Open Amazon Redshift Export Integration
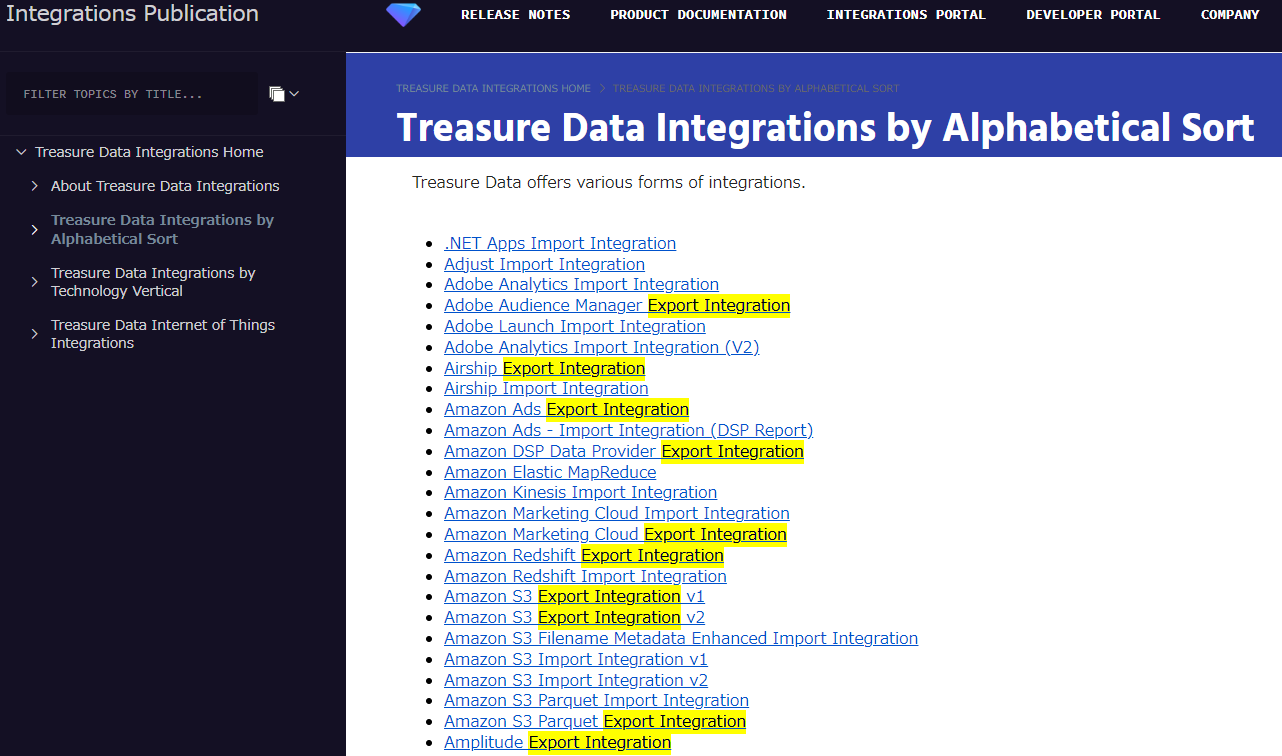The height and width of the screenshot is (756, 1282). tap(583, 554)
